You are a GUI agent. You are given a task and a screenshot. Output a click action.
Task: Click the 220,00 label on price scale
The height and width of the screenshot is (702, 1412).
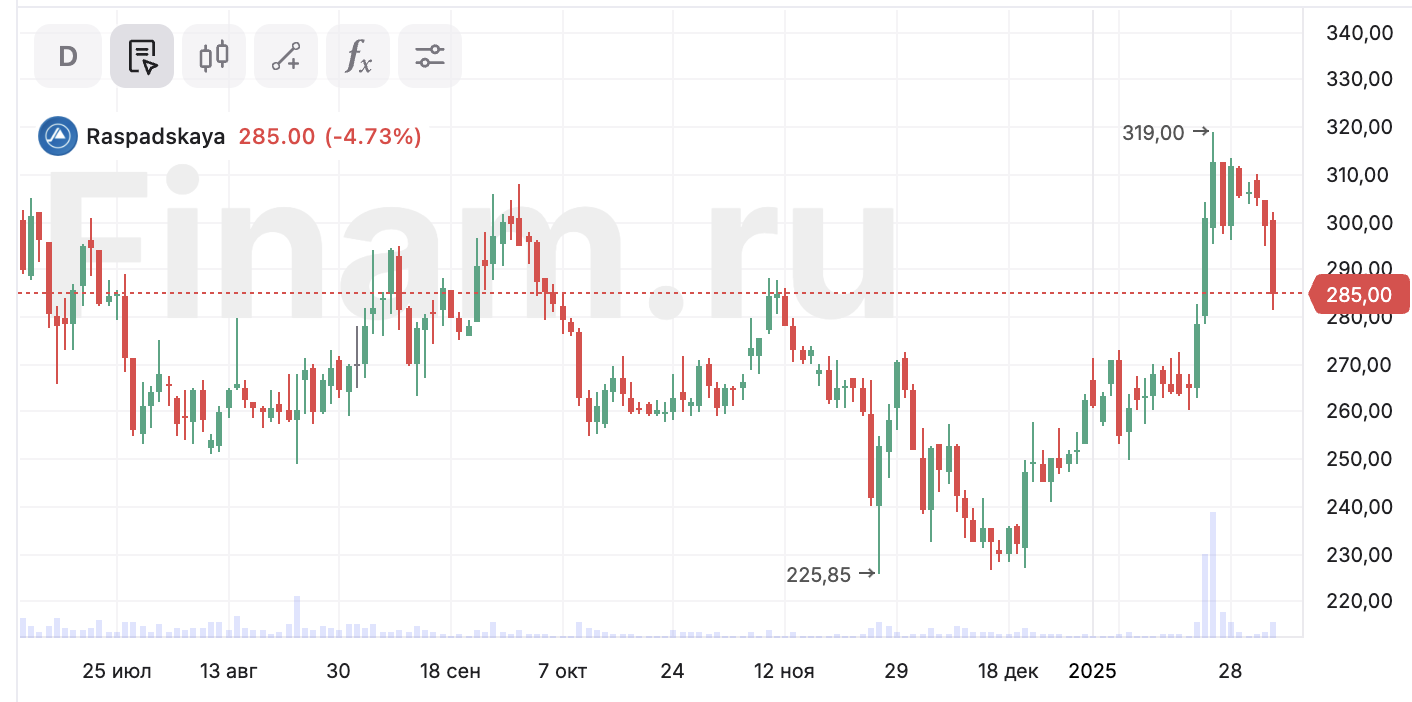point(1359,601)
